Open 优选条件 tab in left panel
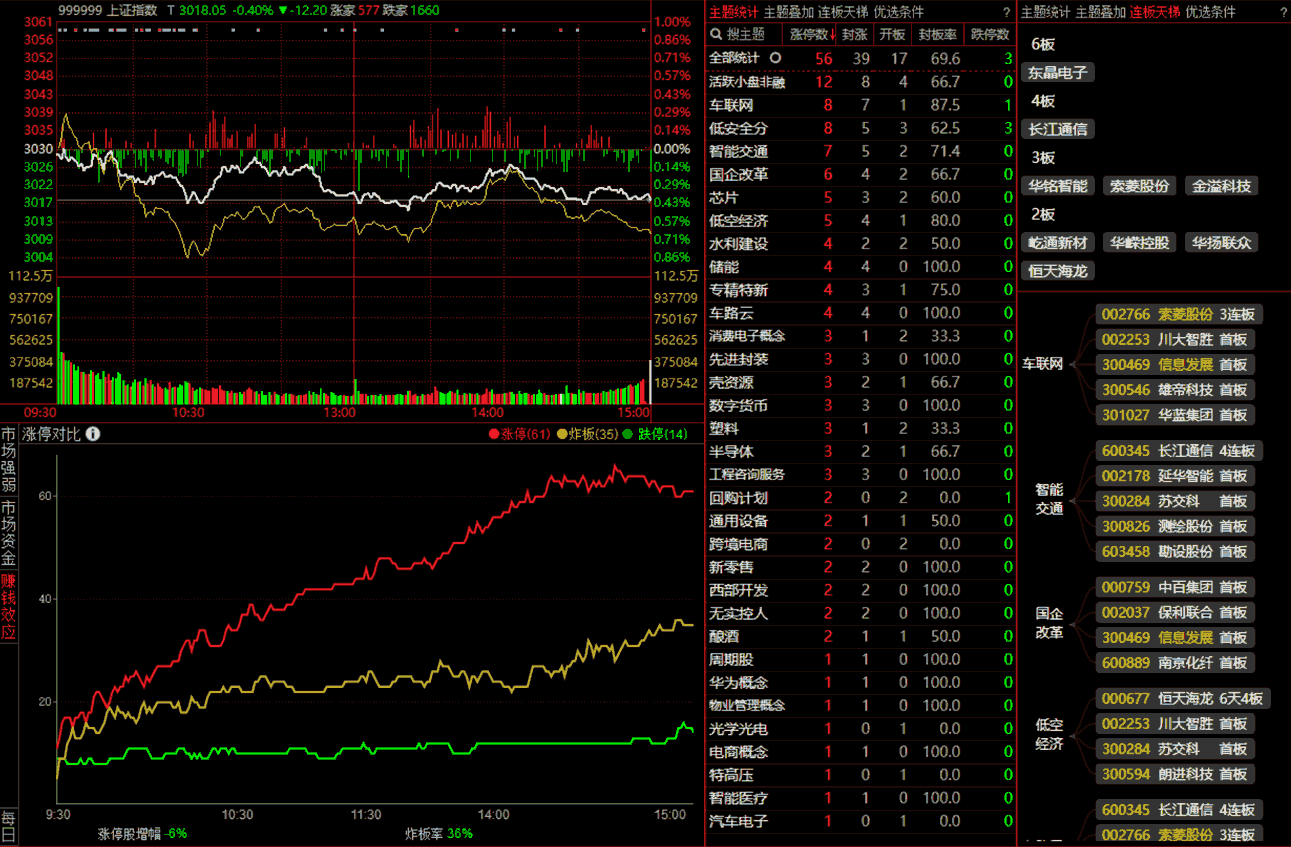The image size is (1291, 847). coord(899,12)
